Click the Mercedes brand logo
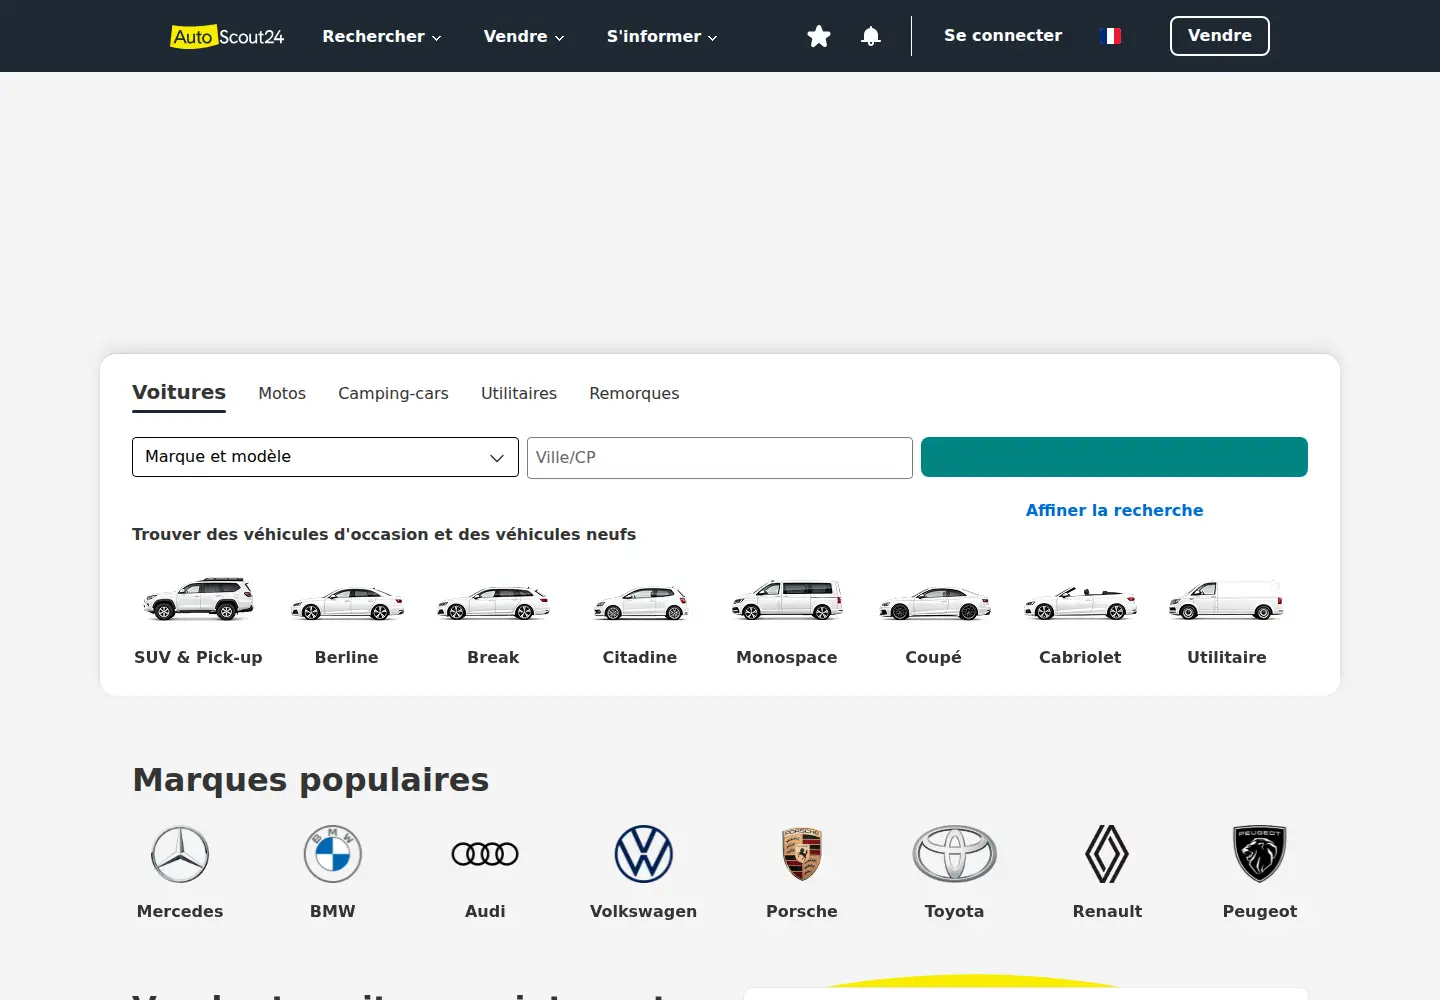Screen dimensions: 1440x1000 click(180, 854)
